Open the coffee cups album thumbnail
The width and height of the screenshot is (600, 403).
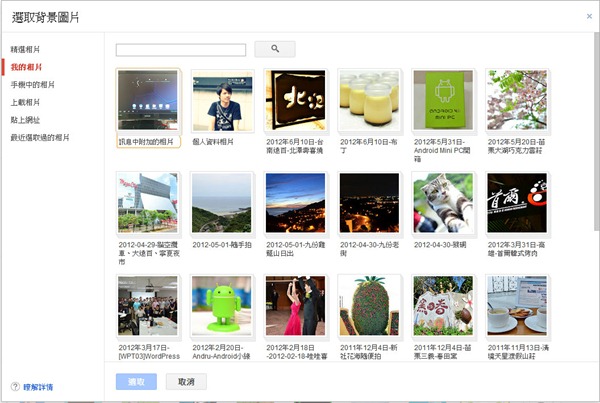pyautogui.click(x=517, y=306)
